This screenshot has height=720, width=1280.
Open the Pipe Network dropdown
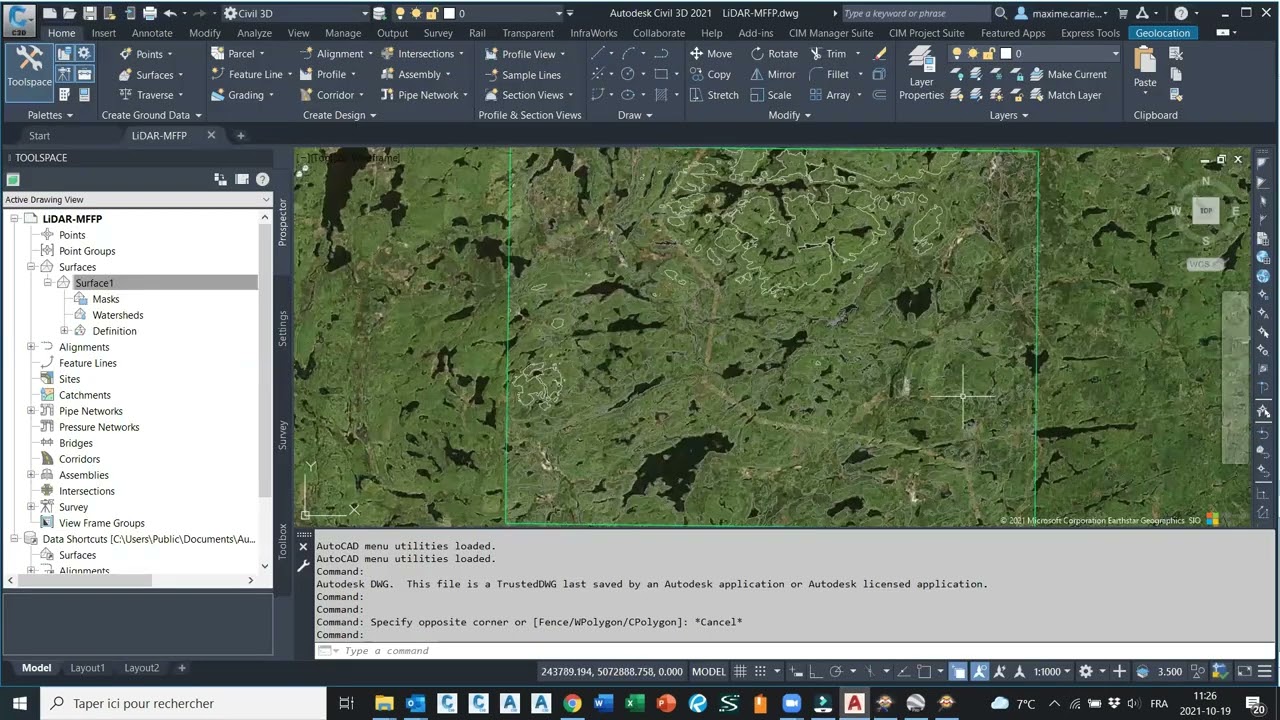(x=426, y=95)
